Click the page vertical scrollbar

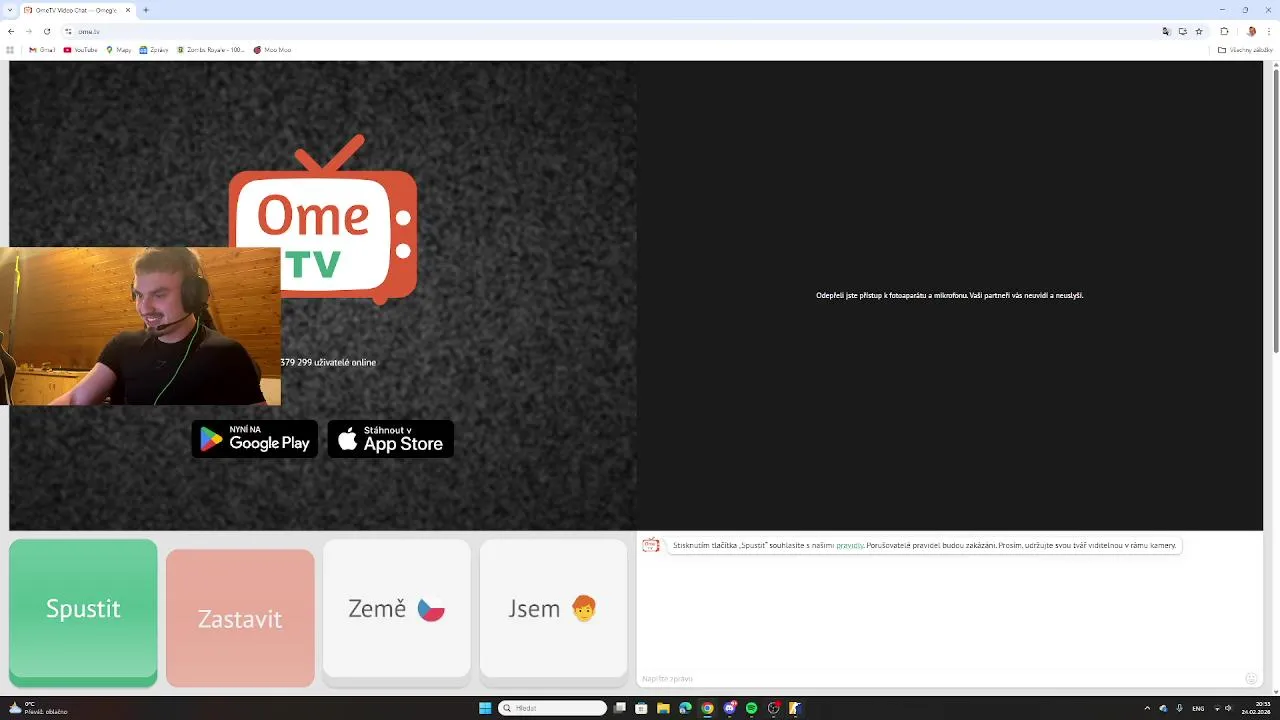click(x=1275, y=210)
